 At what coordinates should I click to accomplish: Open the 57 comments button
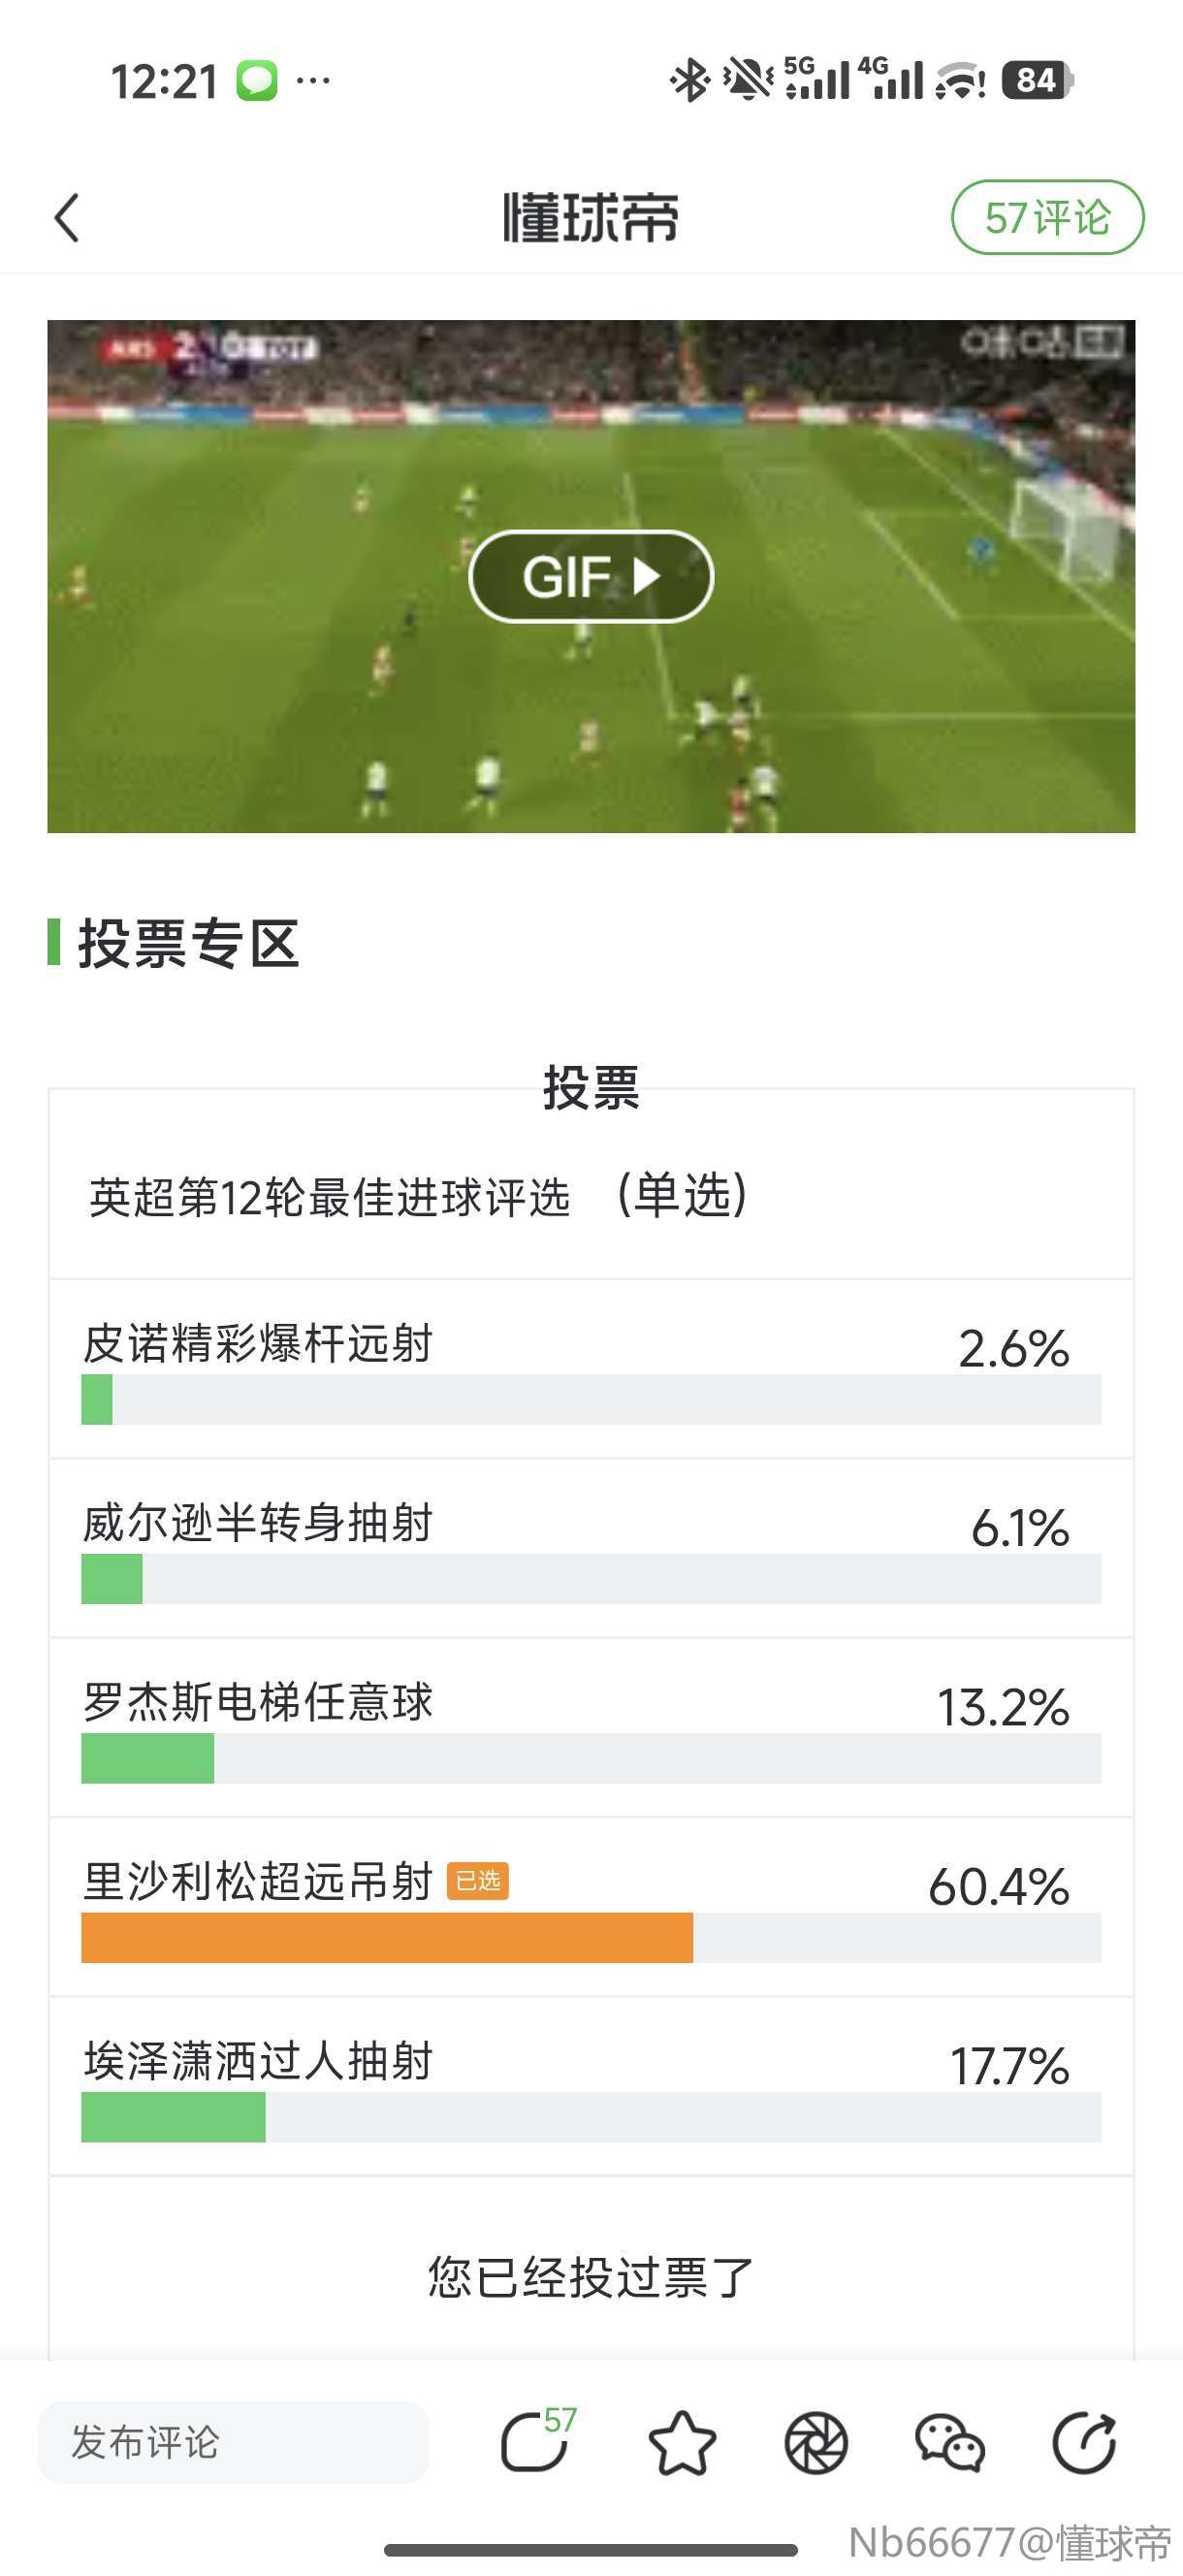[x=1046, y=218]
